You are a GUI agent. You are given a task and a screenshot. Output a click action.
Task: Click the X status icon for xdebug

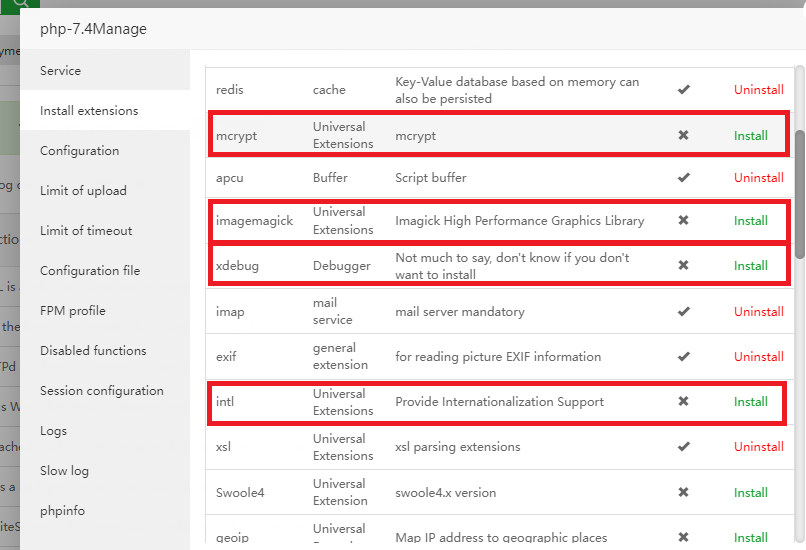683,265
